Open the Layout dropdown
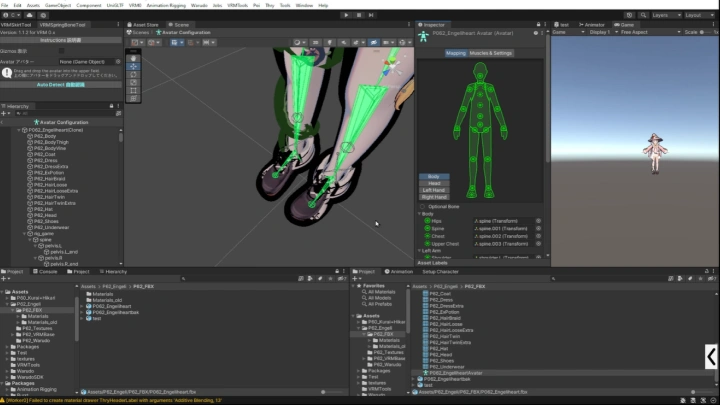The width and height of the screenshot is (720, 405). 698,15
